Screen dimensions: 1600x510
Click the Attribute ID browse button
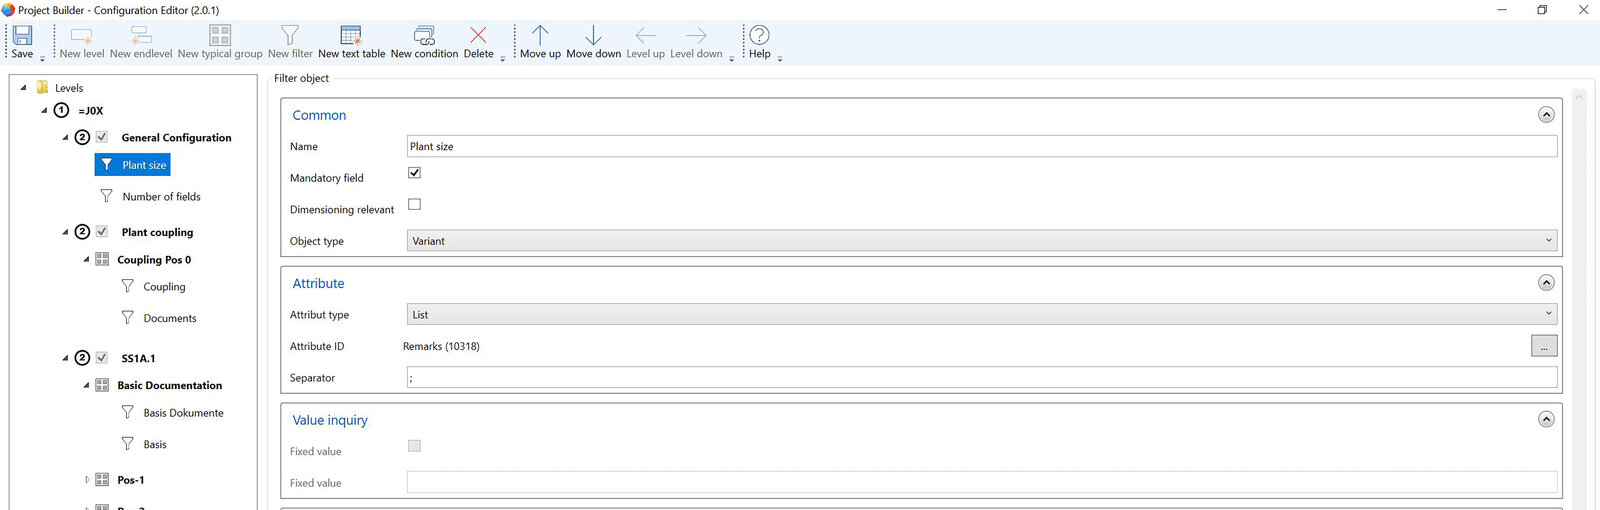click(1544, 347)
